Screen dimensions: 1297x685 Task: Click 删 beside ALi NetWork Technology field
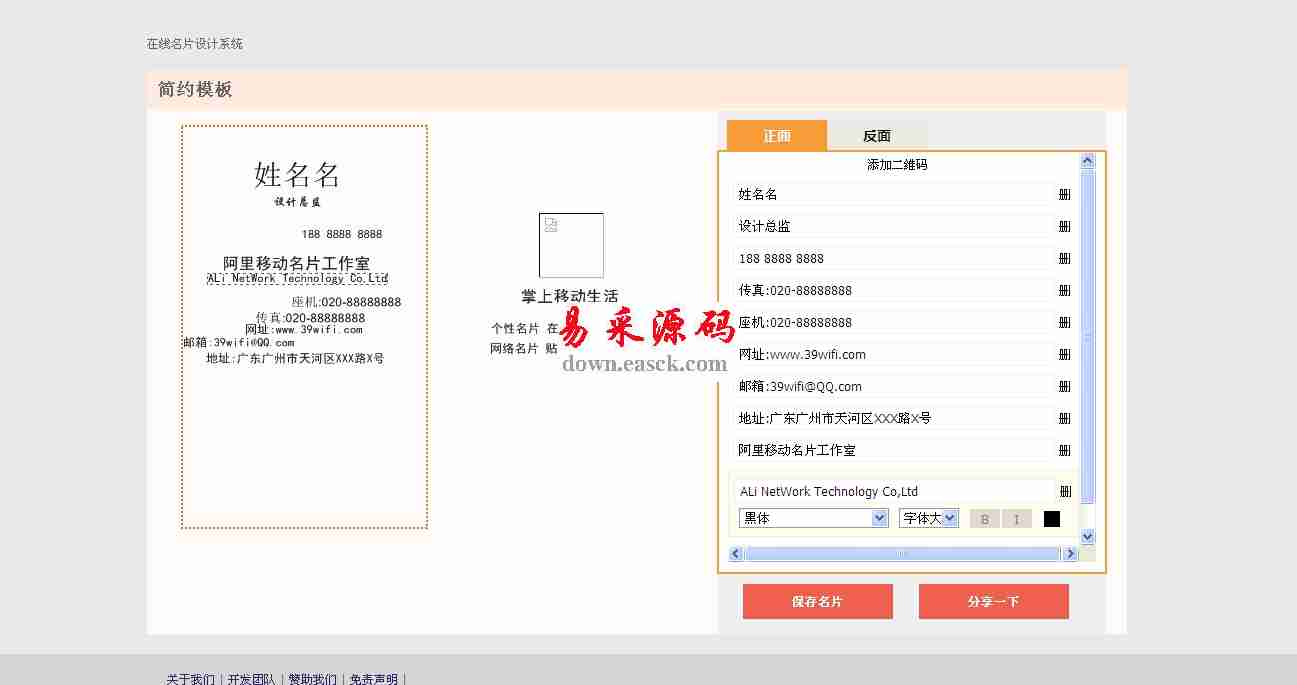[1065, 492]
